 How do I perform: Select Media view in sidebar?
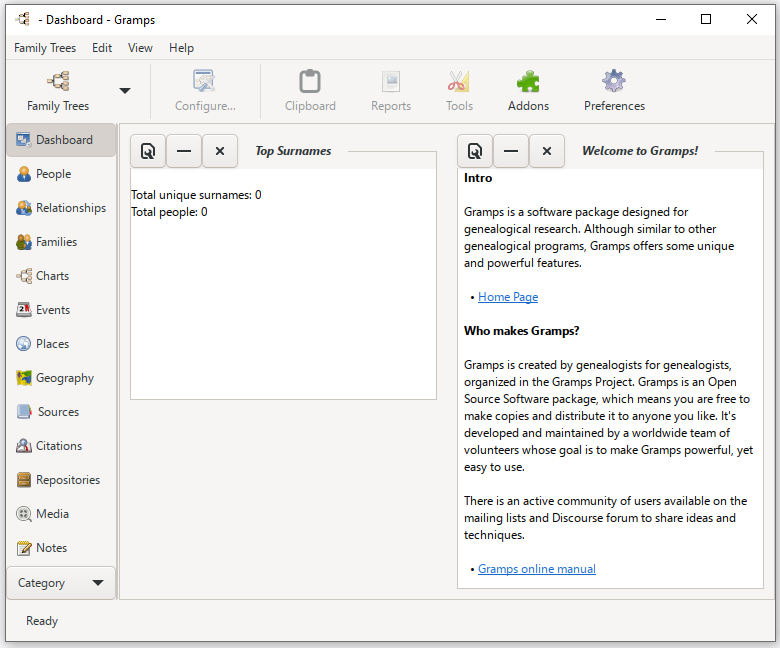52,514
